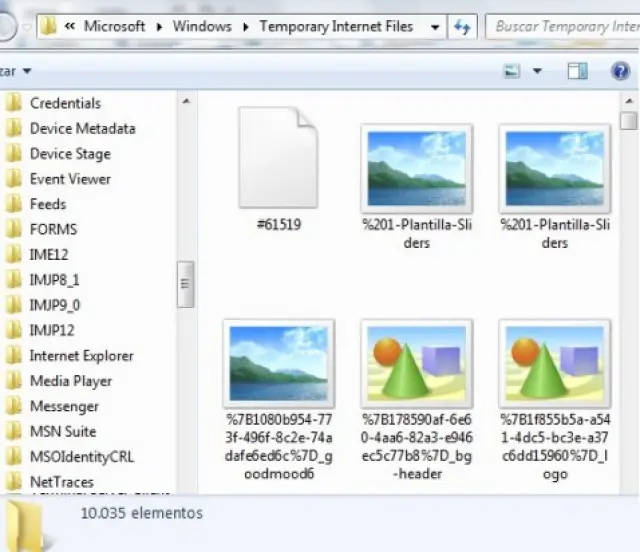Select the Media Player folder
The image size is (640, 552).
coord(70,381)
